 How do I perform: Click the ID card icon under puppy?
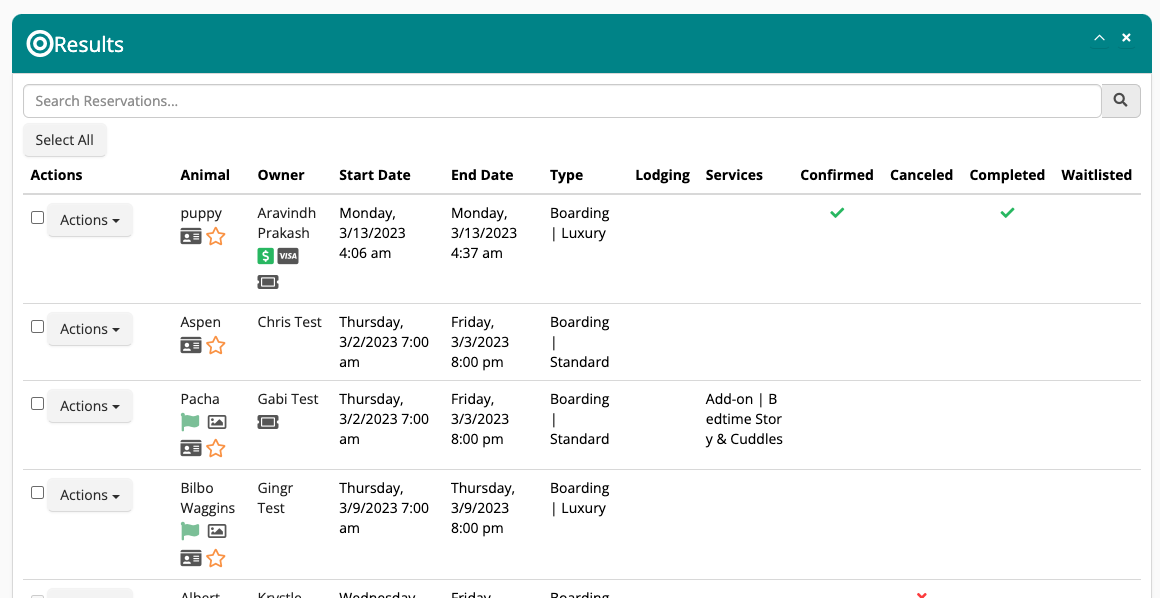pyautogui.click(x=191, y=237)
